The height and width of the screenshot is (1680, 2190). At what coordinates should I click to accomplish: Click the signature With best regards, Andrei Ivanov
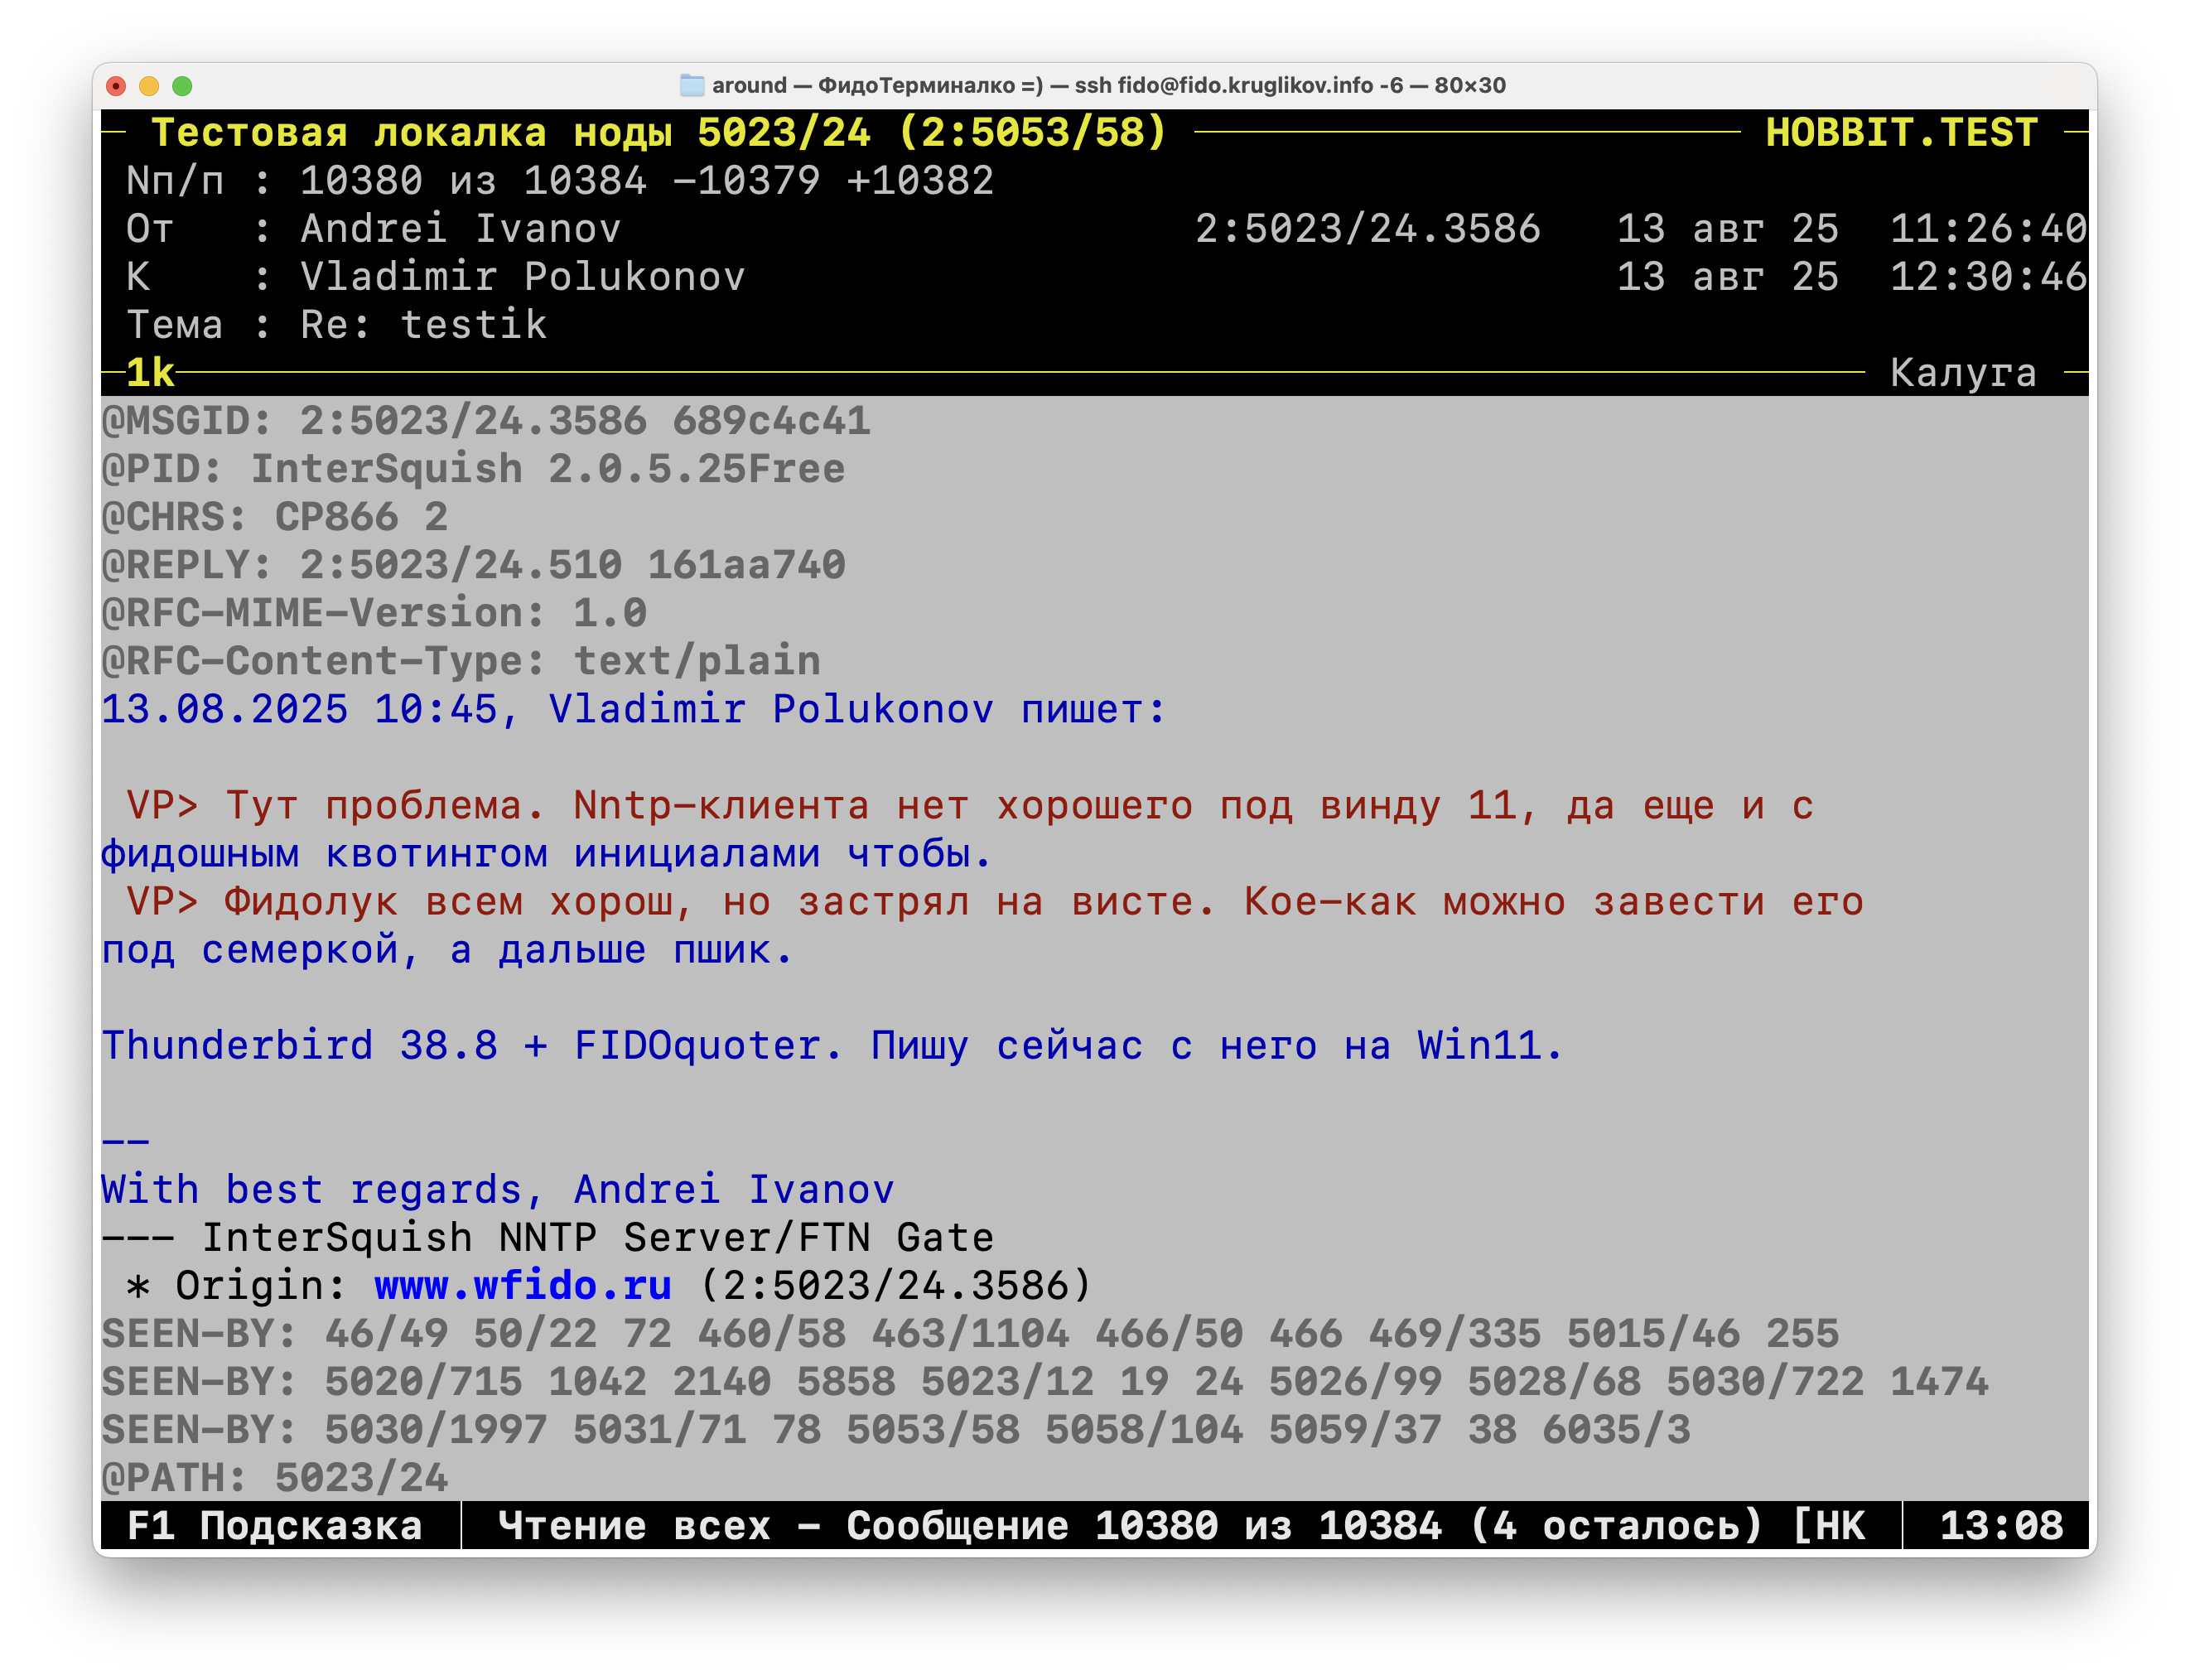(498, 1190)
